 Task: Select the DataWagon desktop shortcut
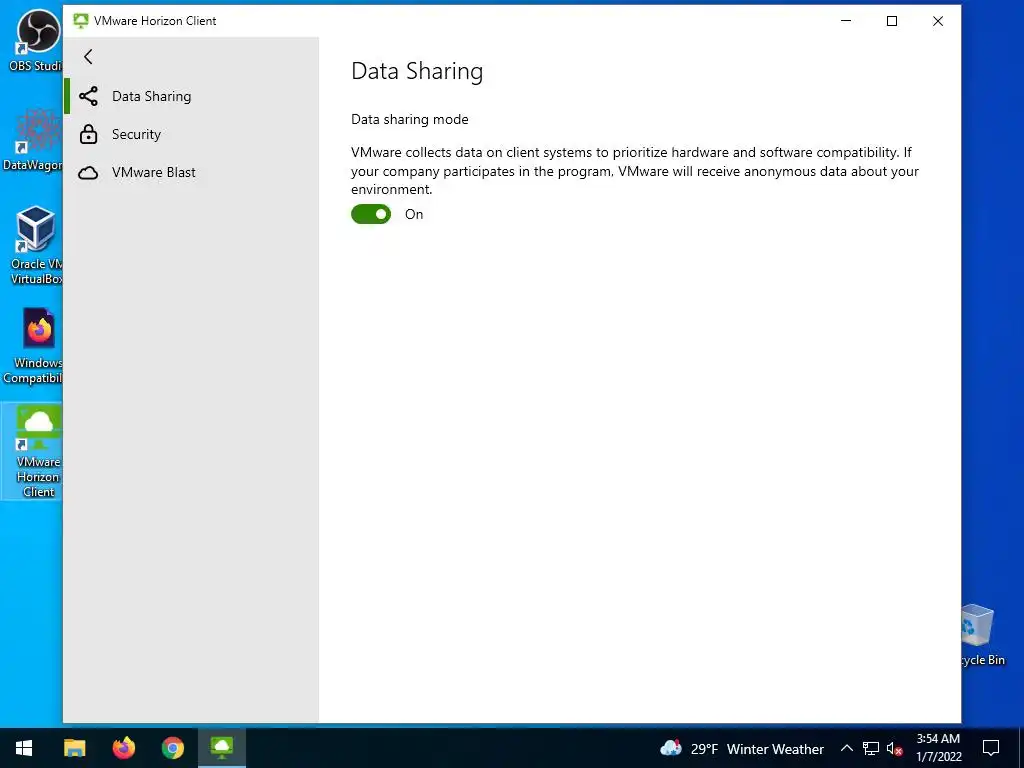coord(33,140)
